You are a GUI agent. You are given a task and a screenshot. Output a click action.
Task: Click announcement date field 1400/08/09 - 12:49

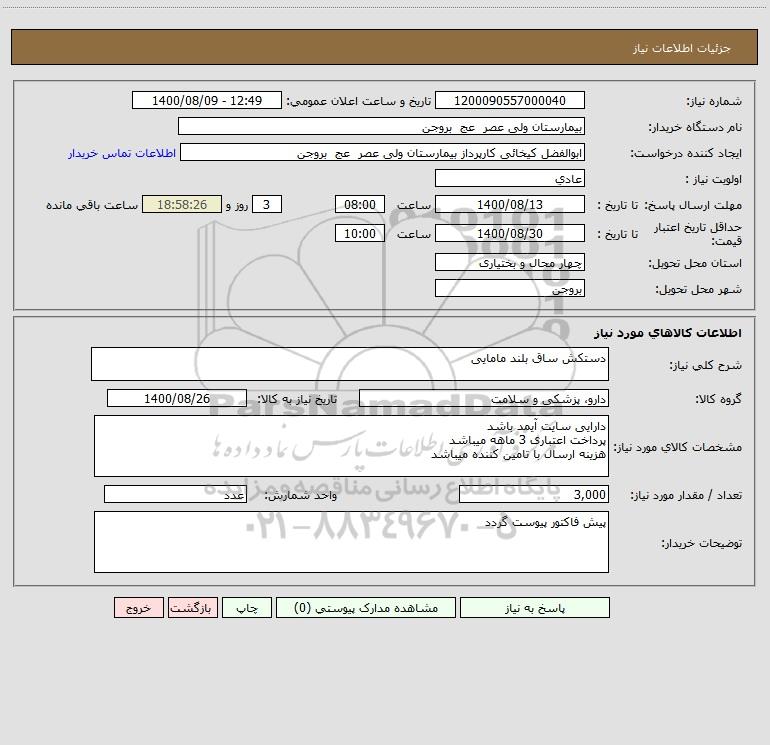[207, 100]
